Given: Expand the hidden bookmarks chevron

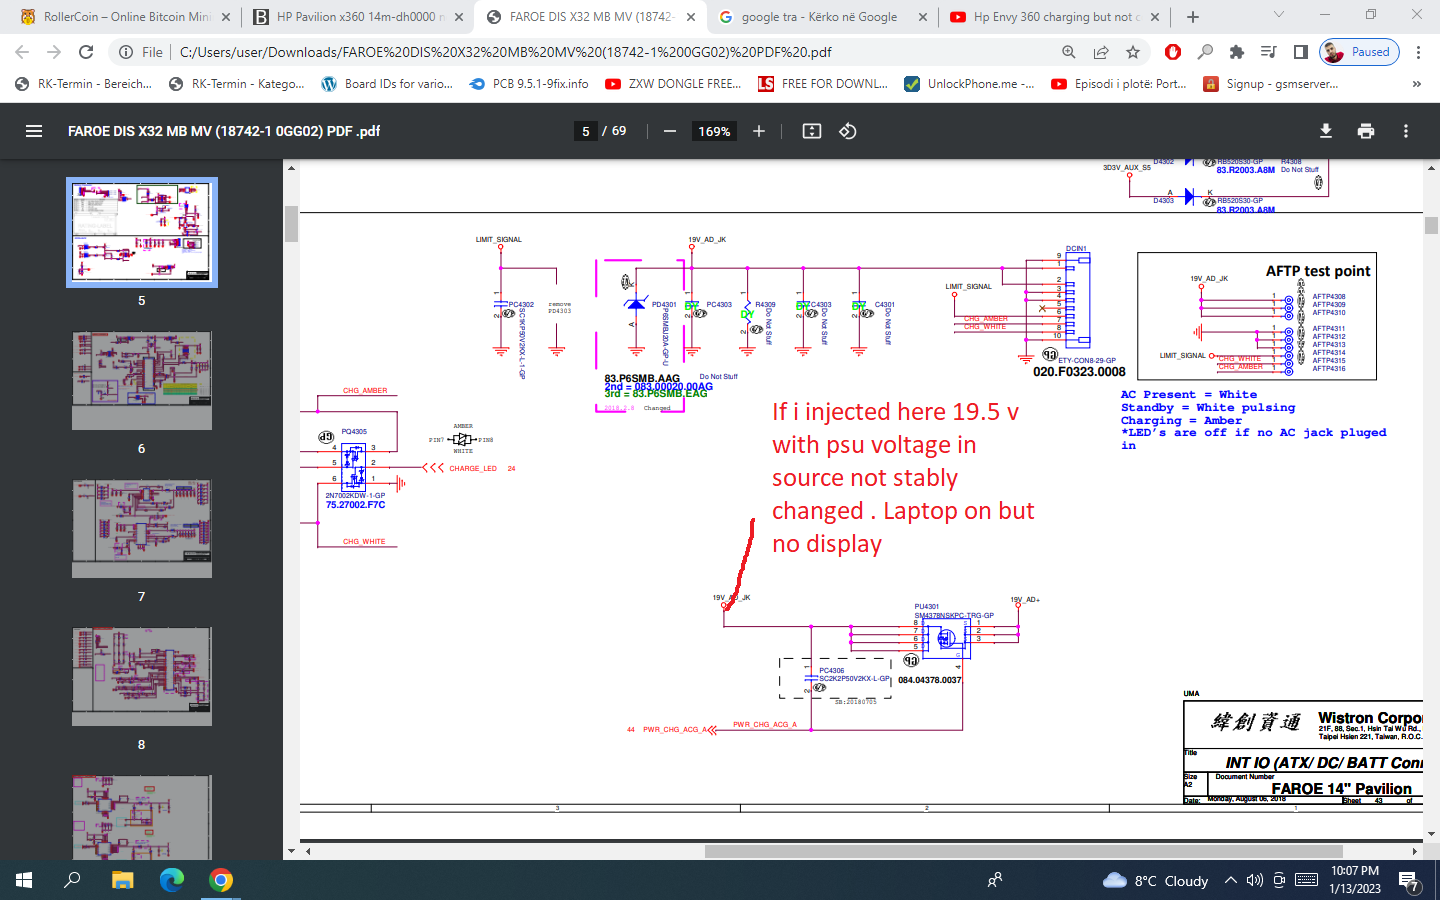Looking at the screenshot, I should [x=1416, y=84].
